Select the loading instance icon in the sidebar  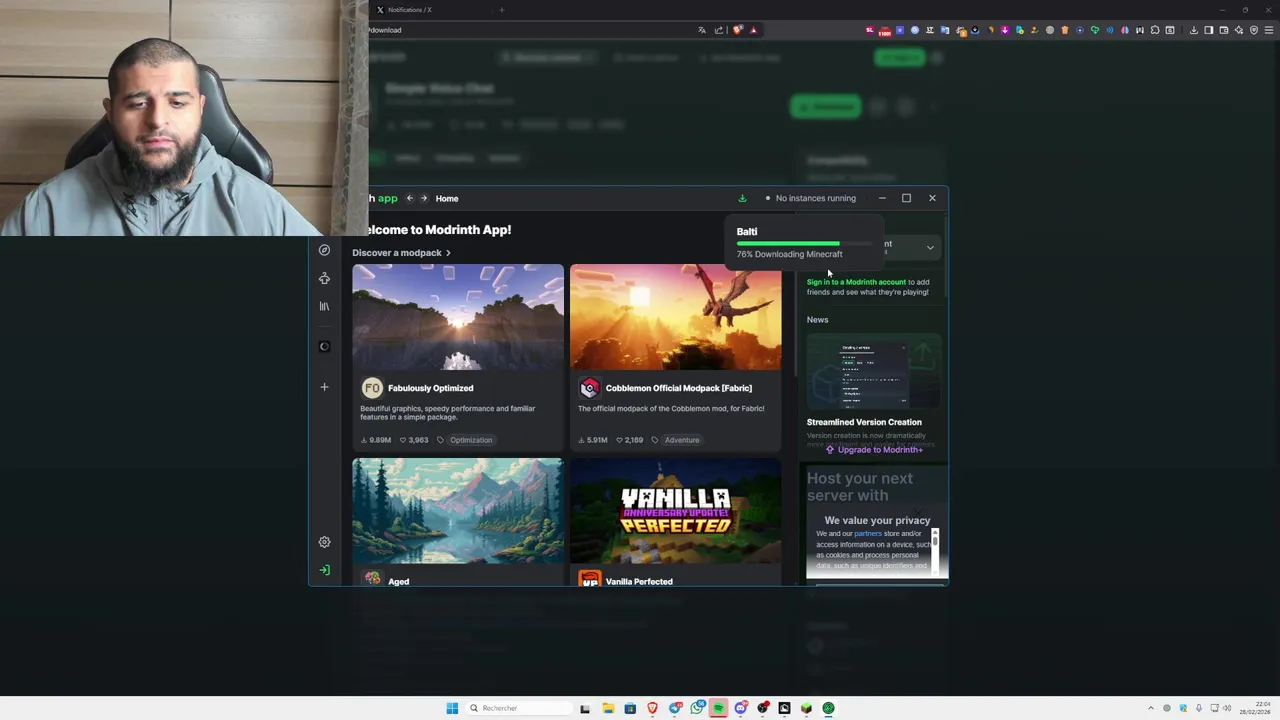[324, 346]
